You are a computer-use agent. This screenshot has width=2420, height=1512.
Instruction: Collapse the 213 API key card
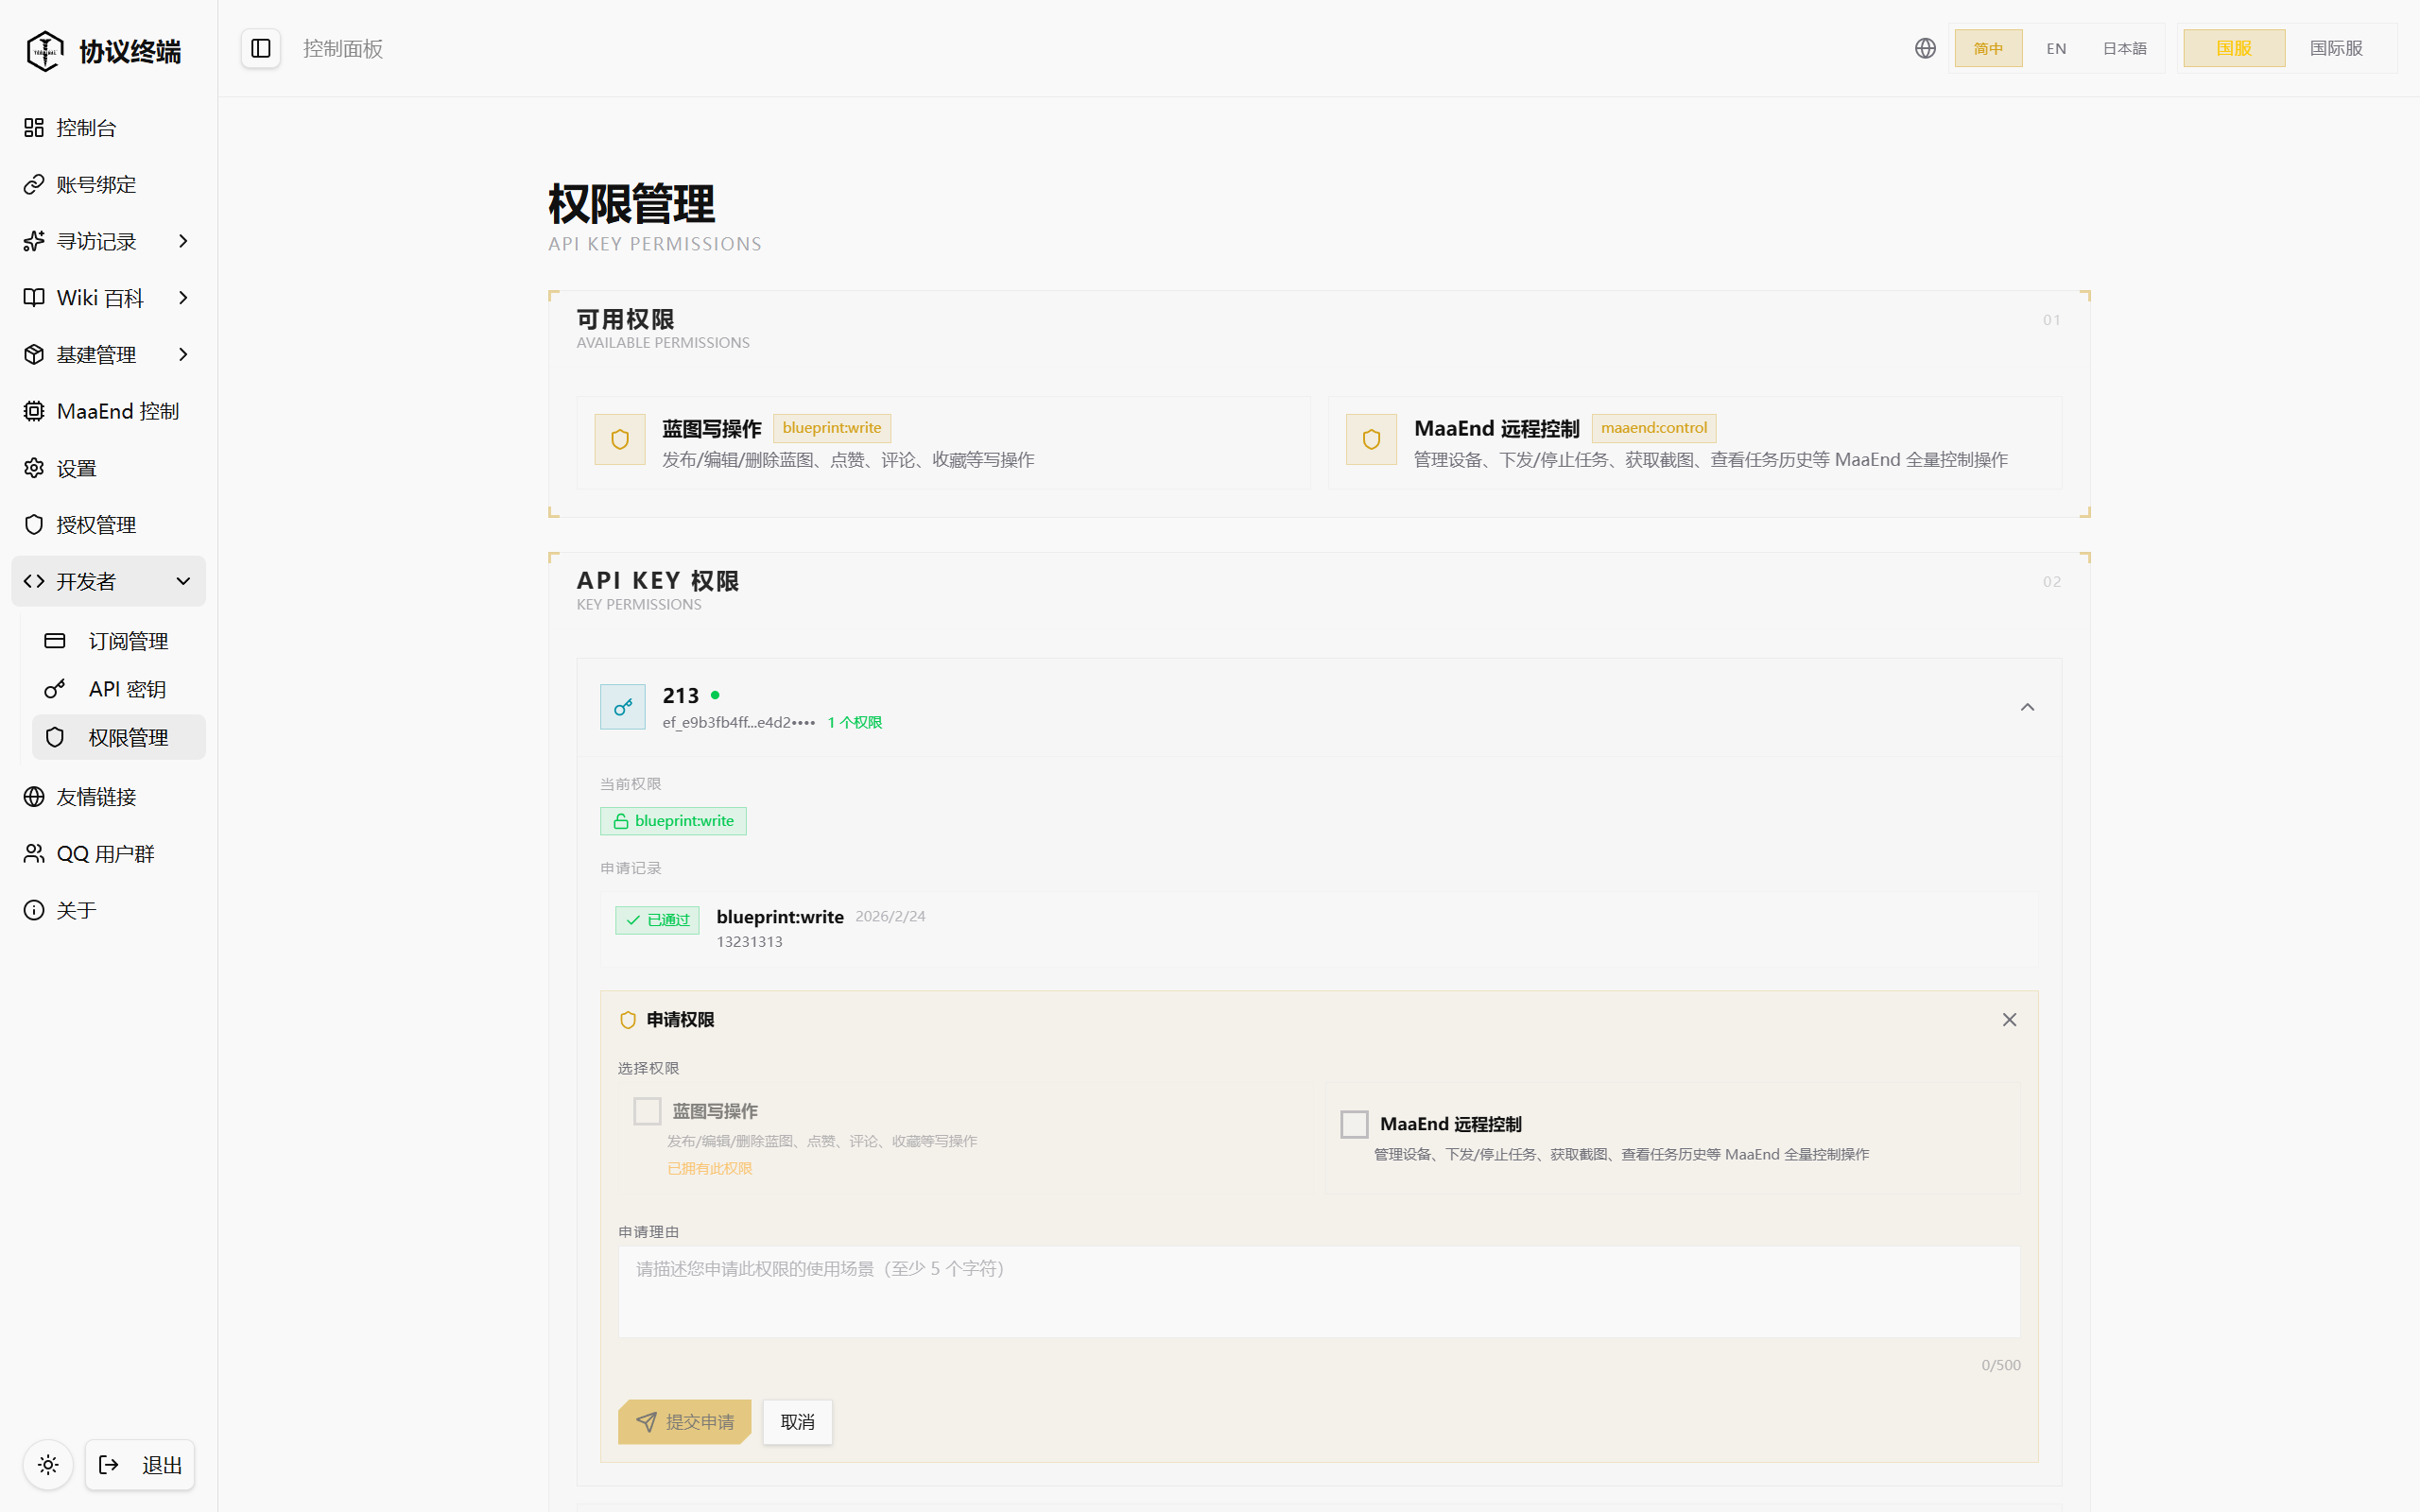(x=2027, y=707)
